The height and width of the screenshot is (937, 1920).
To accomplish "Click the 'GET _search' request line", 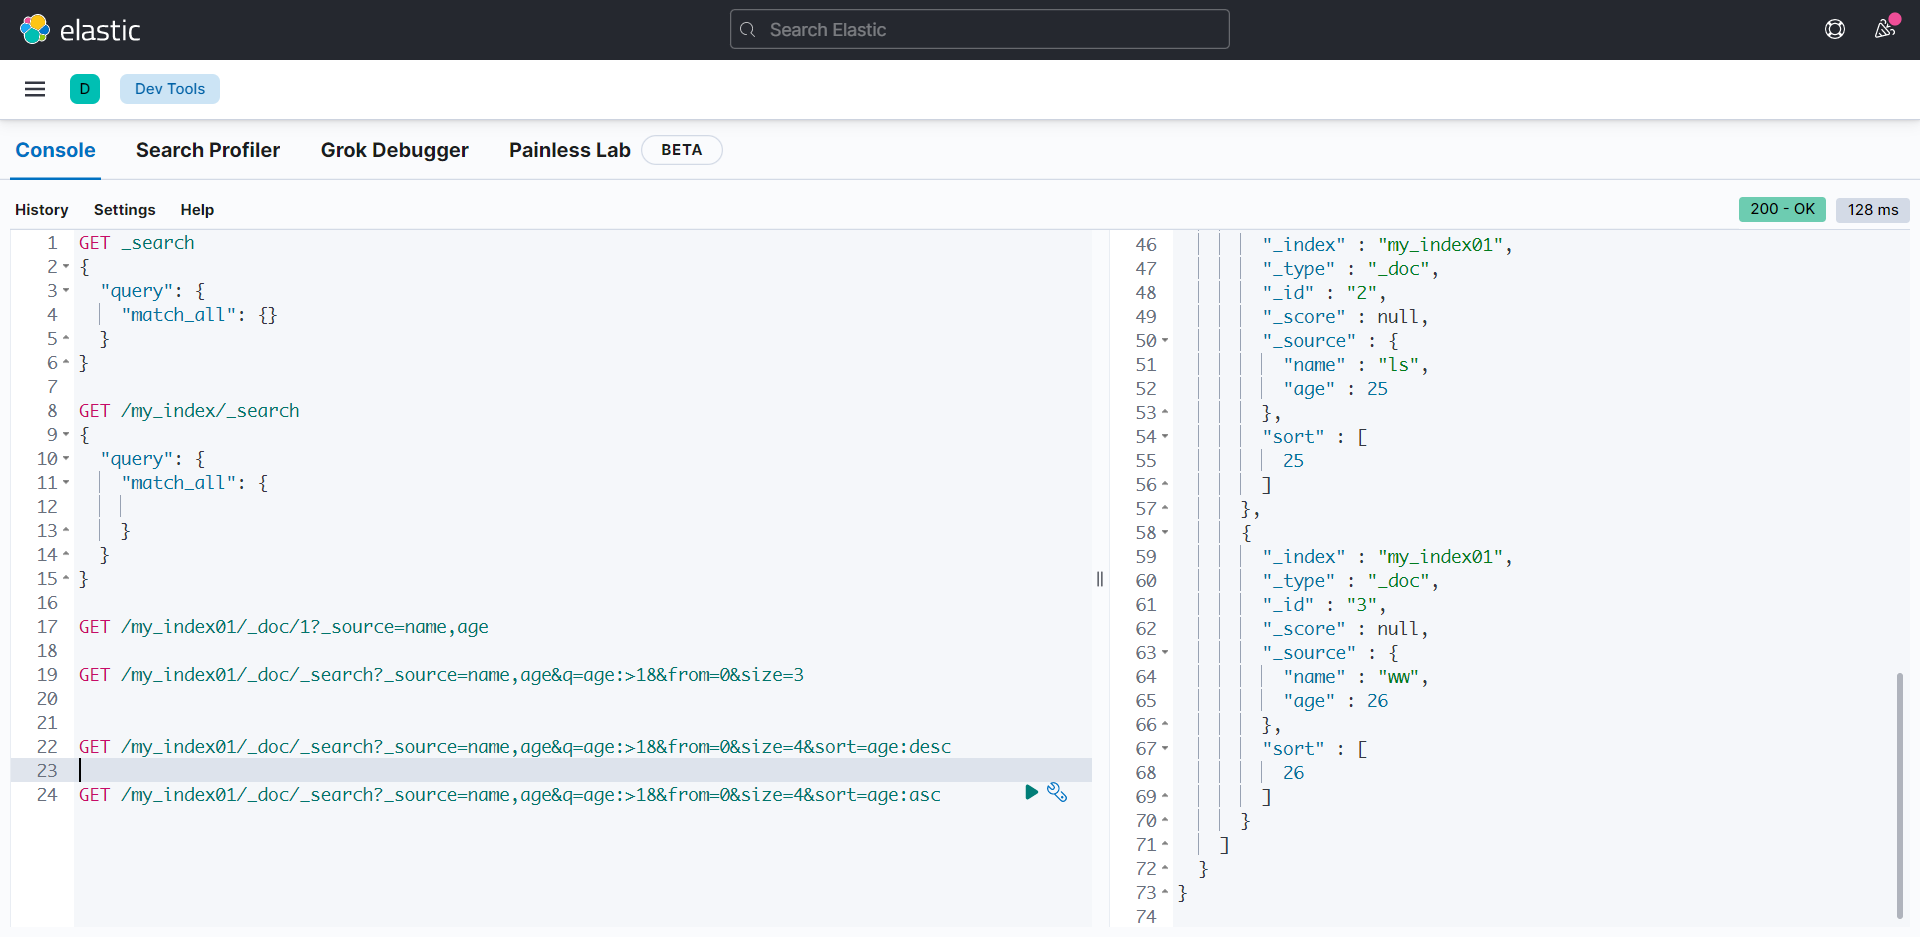I will point(137,243).
